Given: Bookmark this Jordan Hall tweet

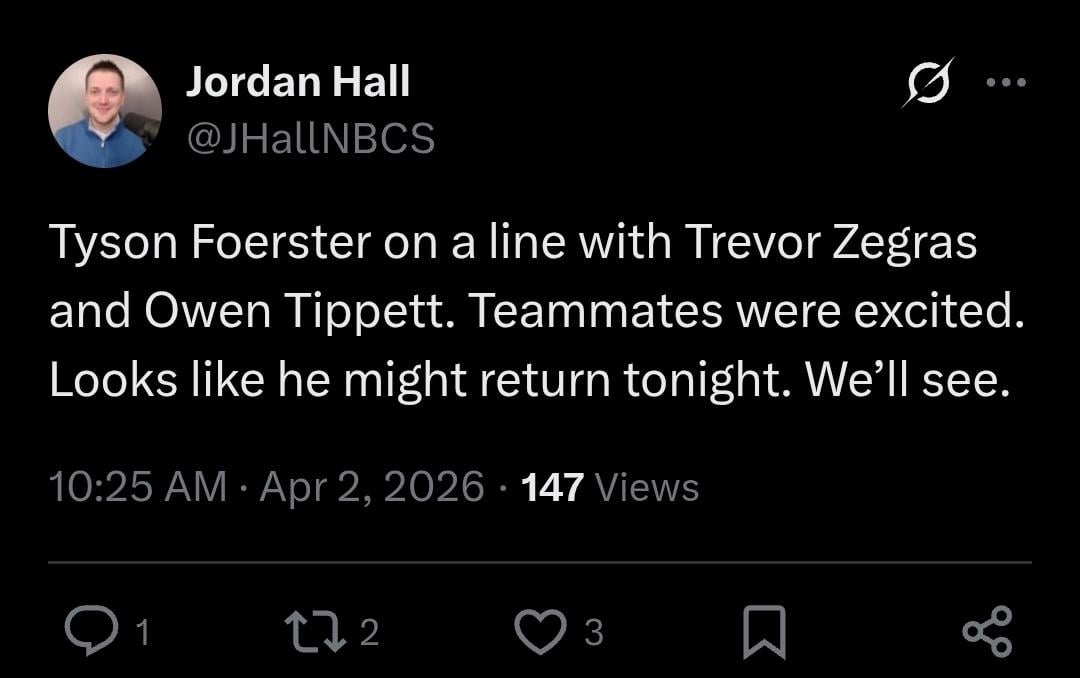Looking at the screenshot, I should click(764, 633).
